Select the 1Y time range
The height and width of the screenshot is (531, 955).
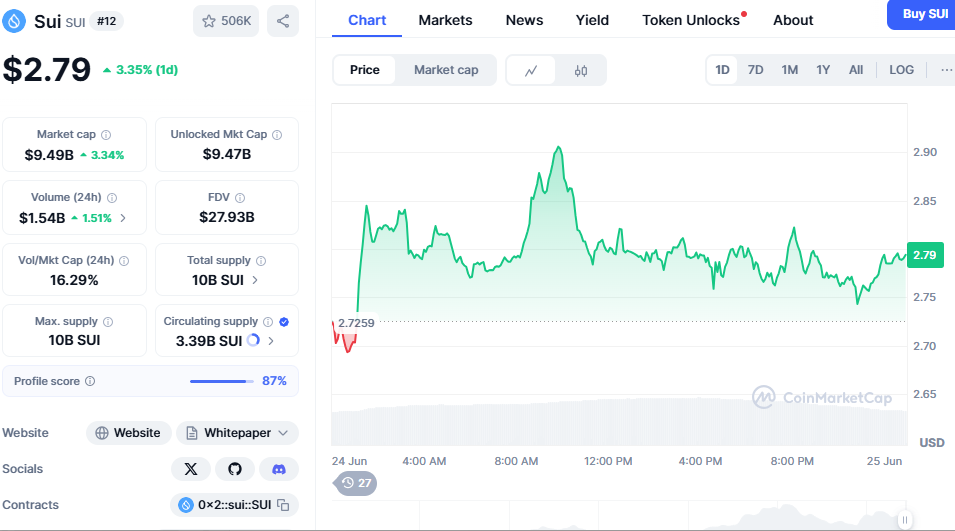823,70
